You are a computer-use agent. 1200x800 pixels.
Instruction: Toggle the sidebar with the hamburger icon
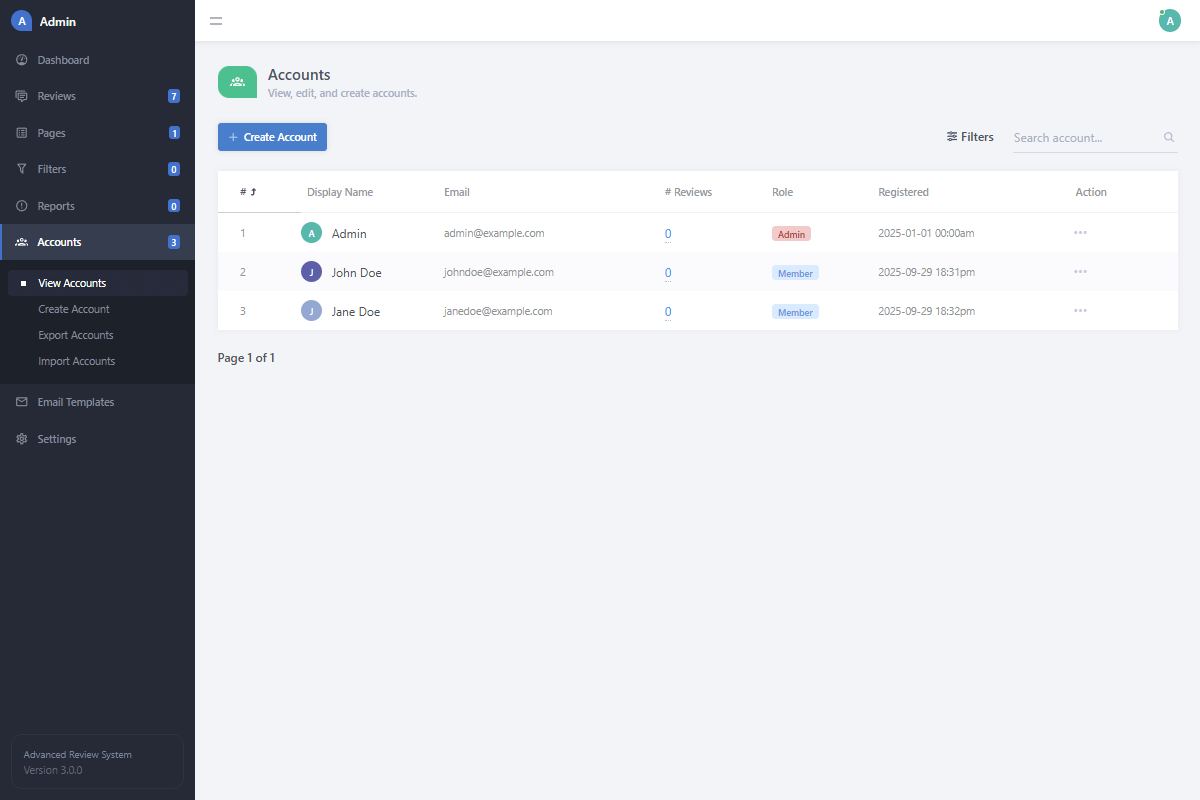click(216, 20)
